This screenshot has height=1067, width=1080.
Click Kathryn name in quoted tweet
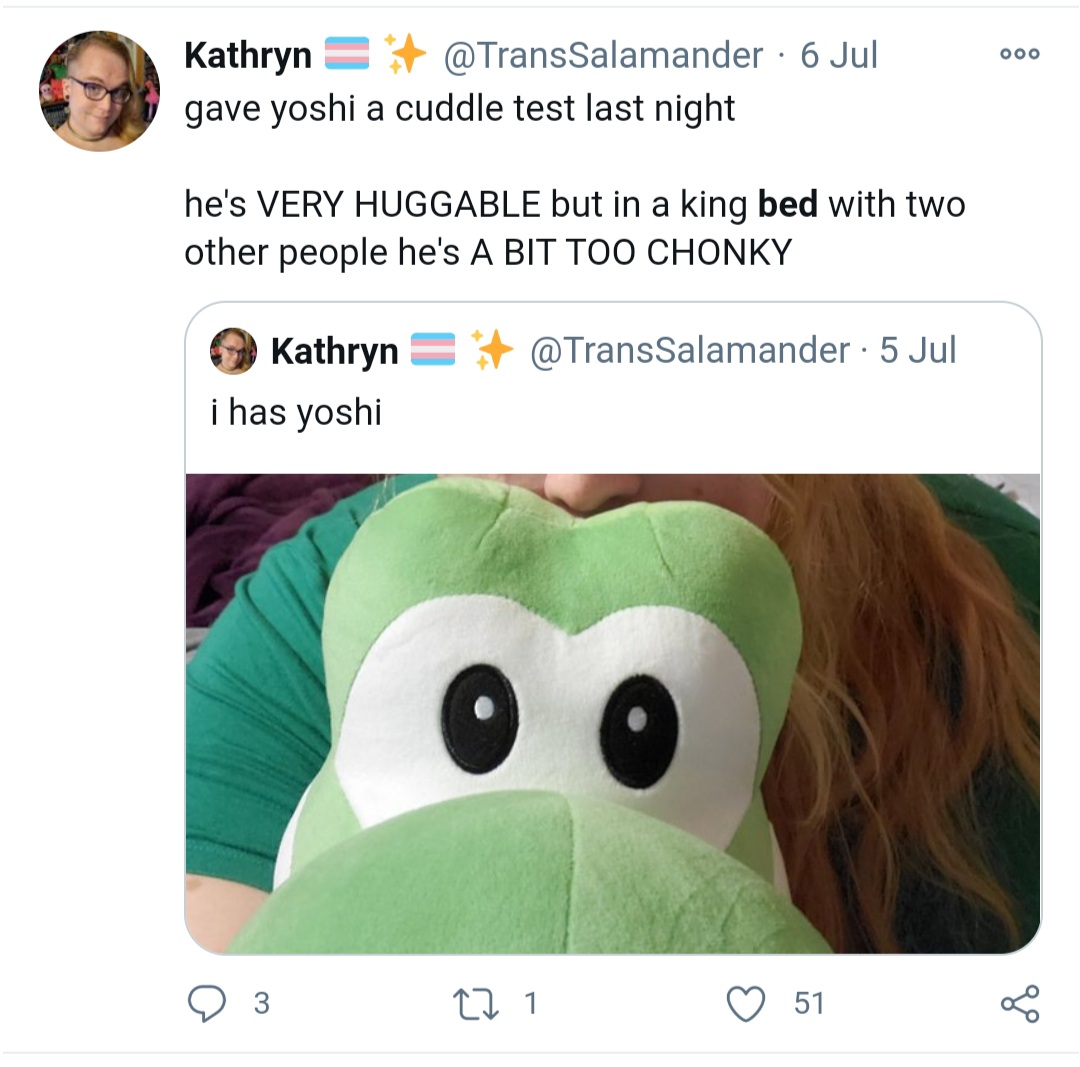(x=335, y=351)
